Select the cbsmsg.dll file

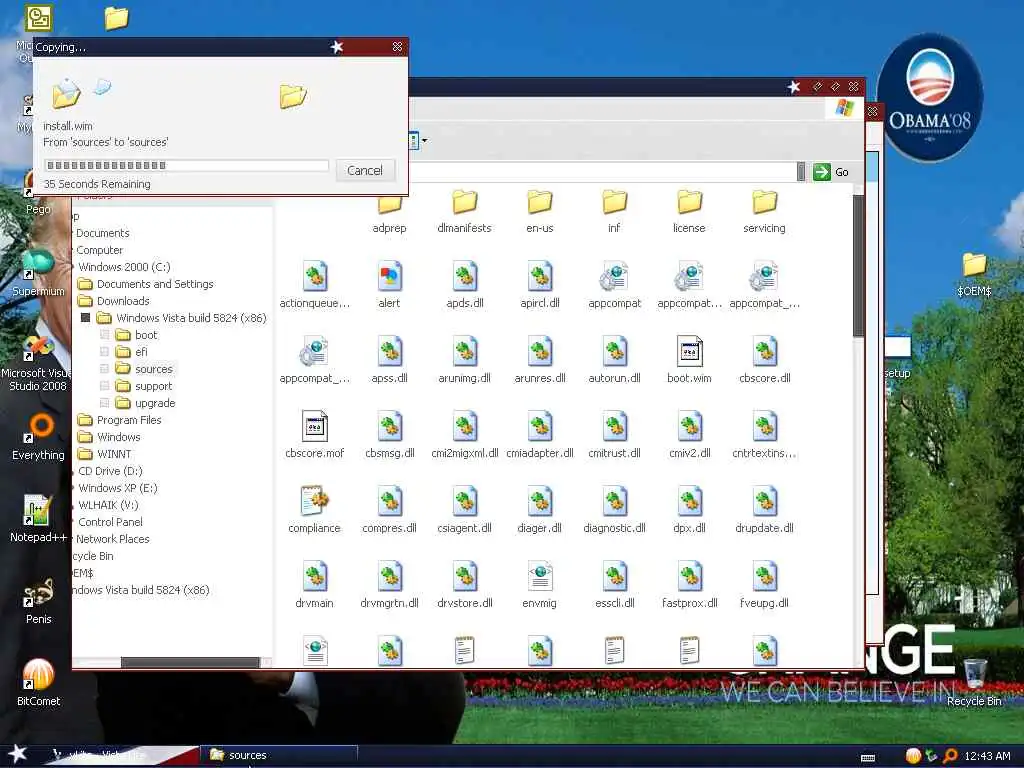pos(389,435)
